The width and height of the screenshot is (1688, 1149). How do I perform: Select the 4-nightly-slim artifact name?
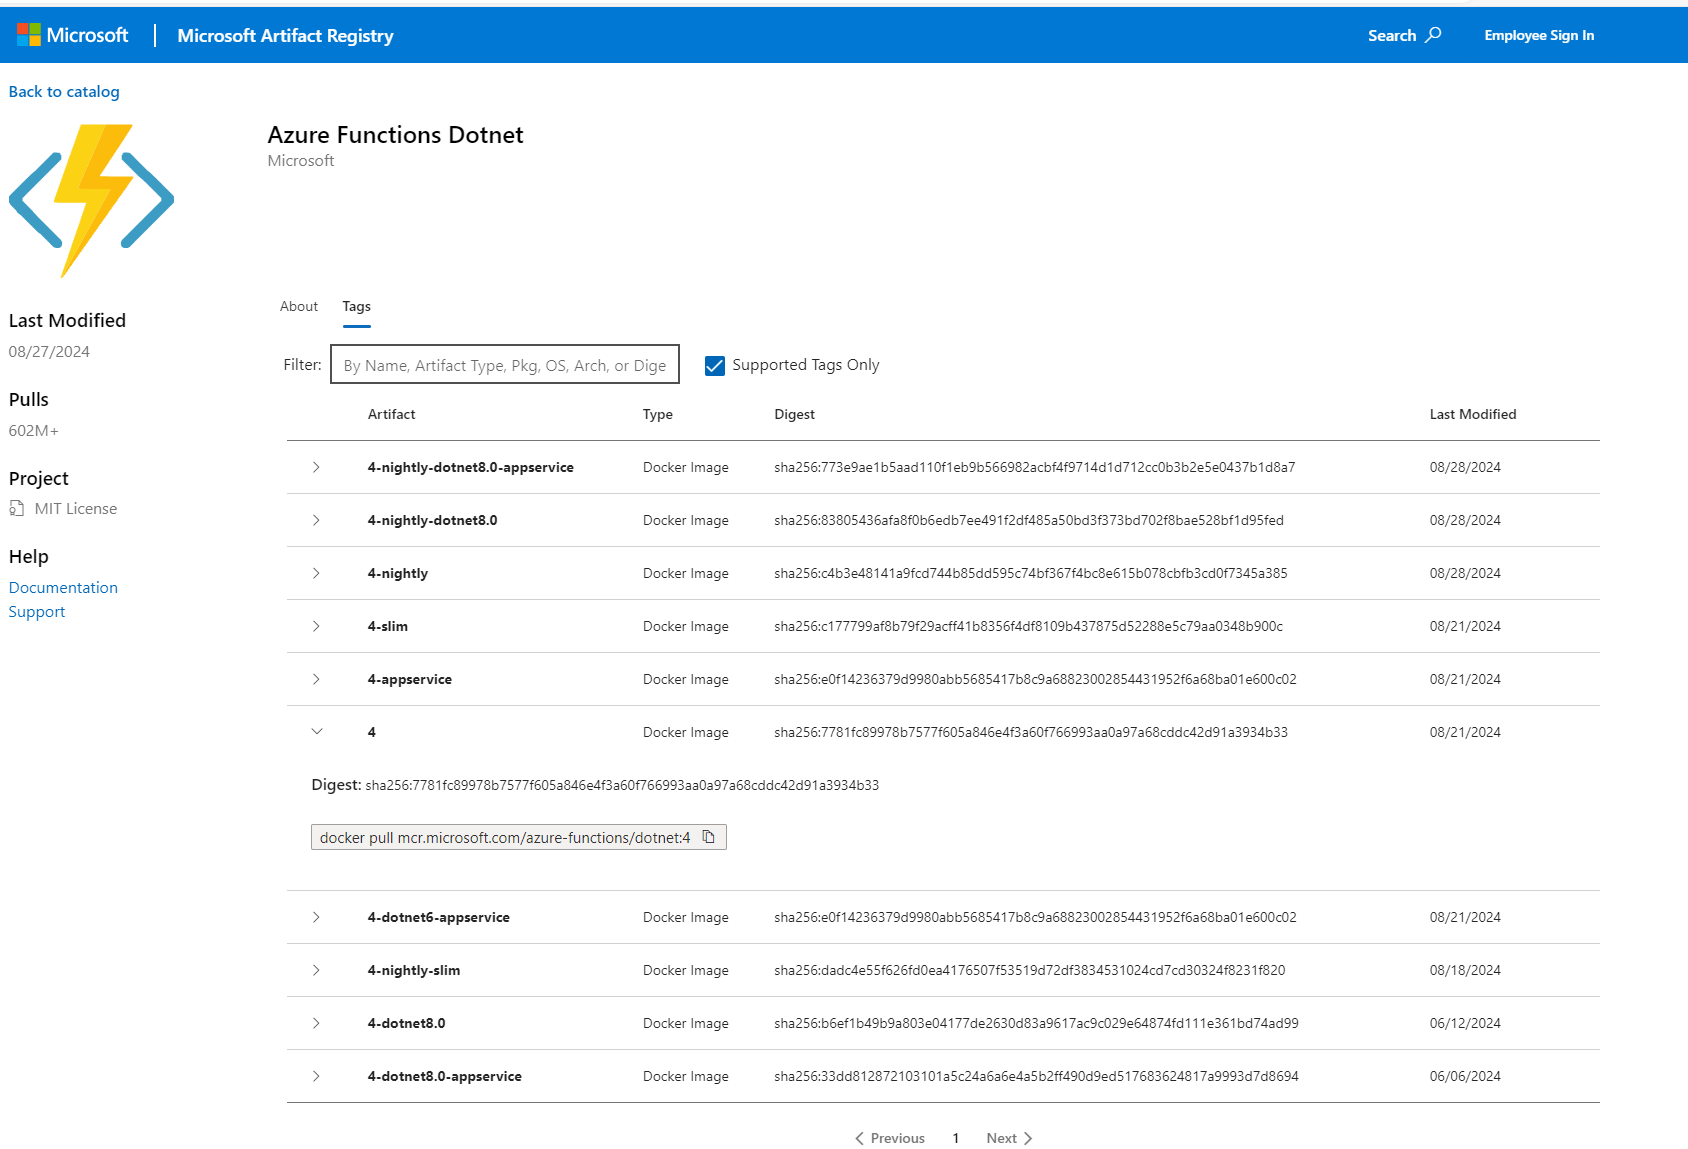414,970
